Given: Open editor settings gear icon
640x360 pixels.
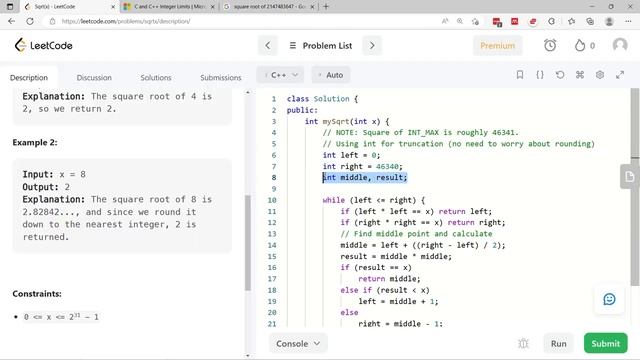Looking at the screenshot, I should pos(600,75).
